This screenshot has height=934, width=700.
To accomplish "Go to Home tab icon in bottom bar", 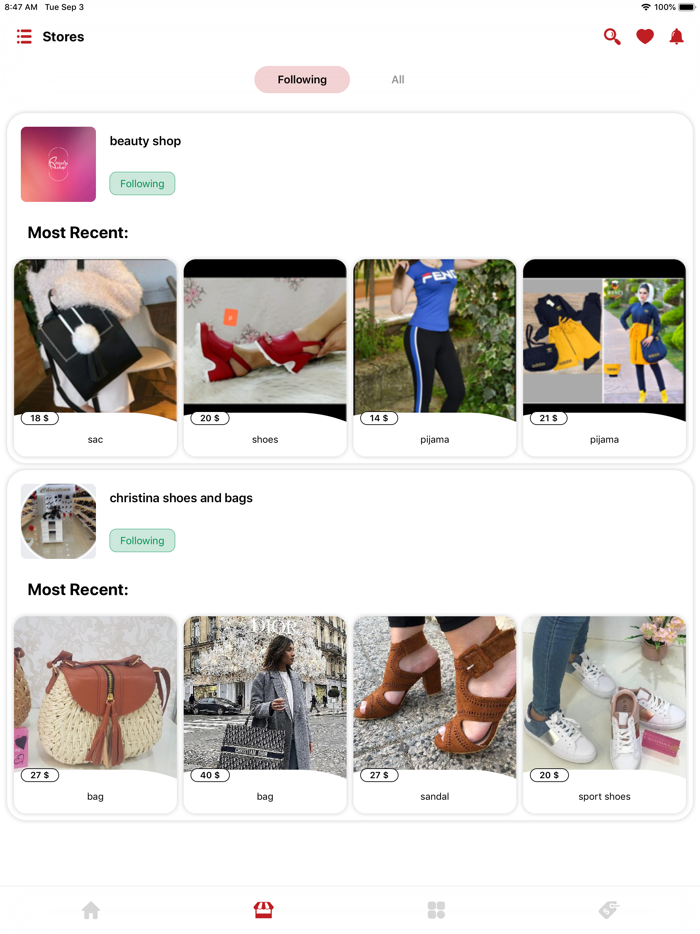I will tap(91, 910).
